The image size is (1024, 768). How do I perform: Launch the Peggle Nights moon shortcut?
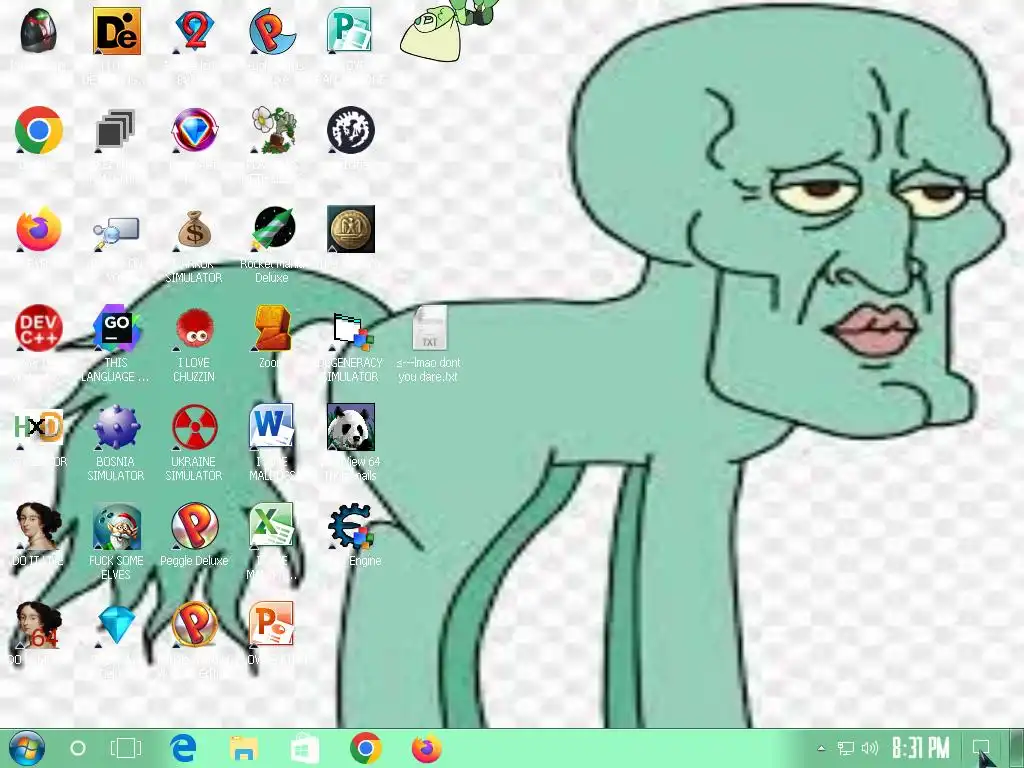tap(272, 31)
